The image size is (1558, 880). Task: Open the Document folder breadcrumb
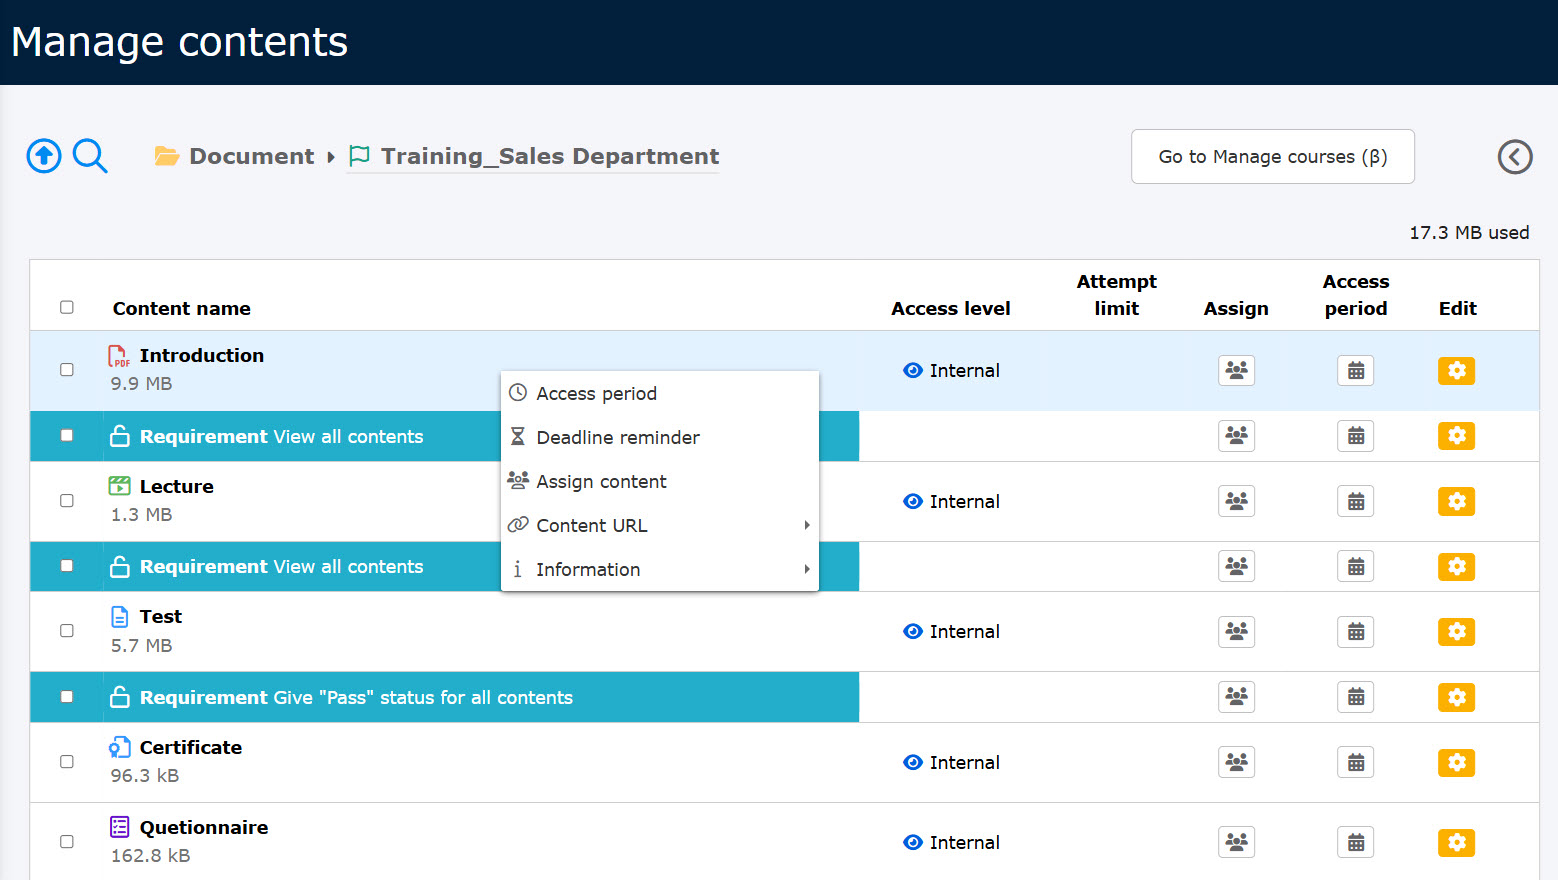click(x=250, y=157)
